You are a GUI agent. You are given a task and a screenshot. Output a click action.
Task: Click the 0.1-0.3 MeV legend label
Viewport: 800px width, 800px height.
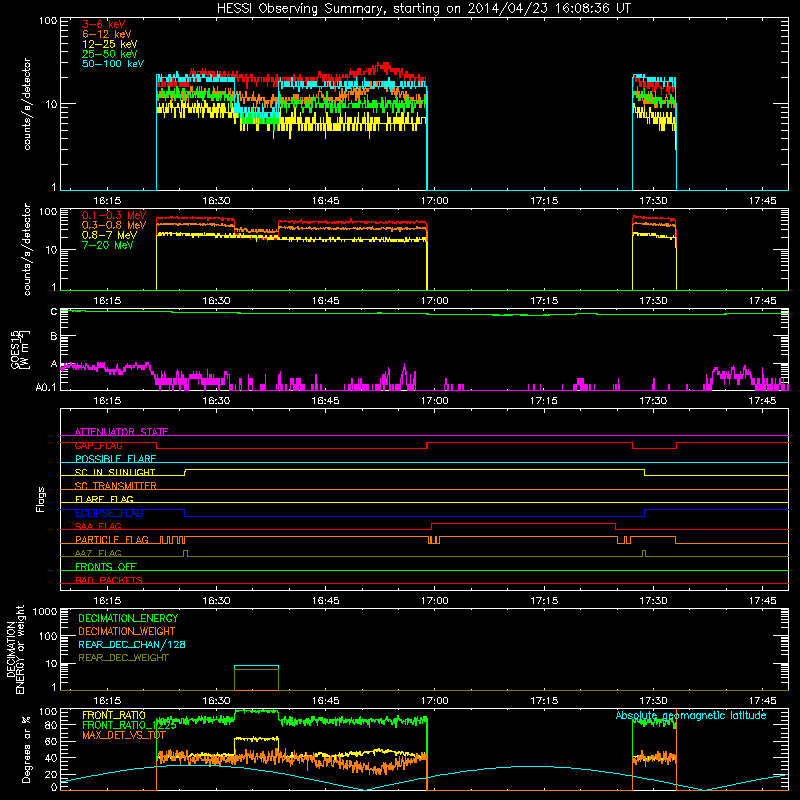coord(114,215)
